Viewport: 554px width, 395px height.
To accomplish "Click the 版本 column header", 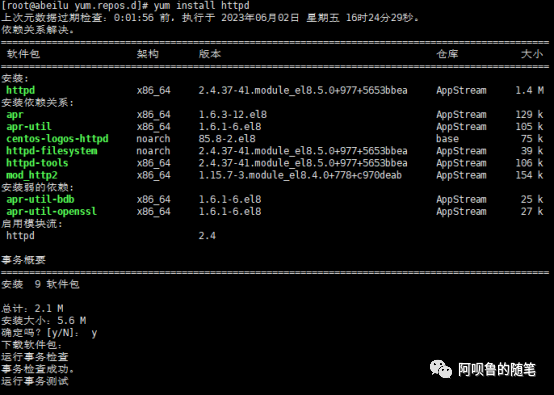I will [210, 54].
